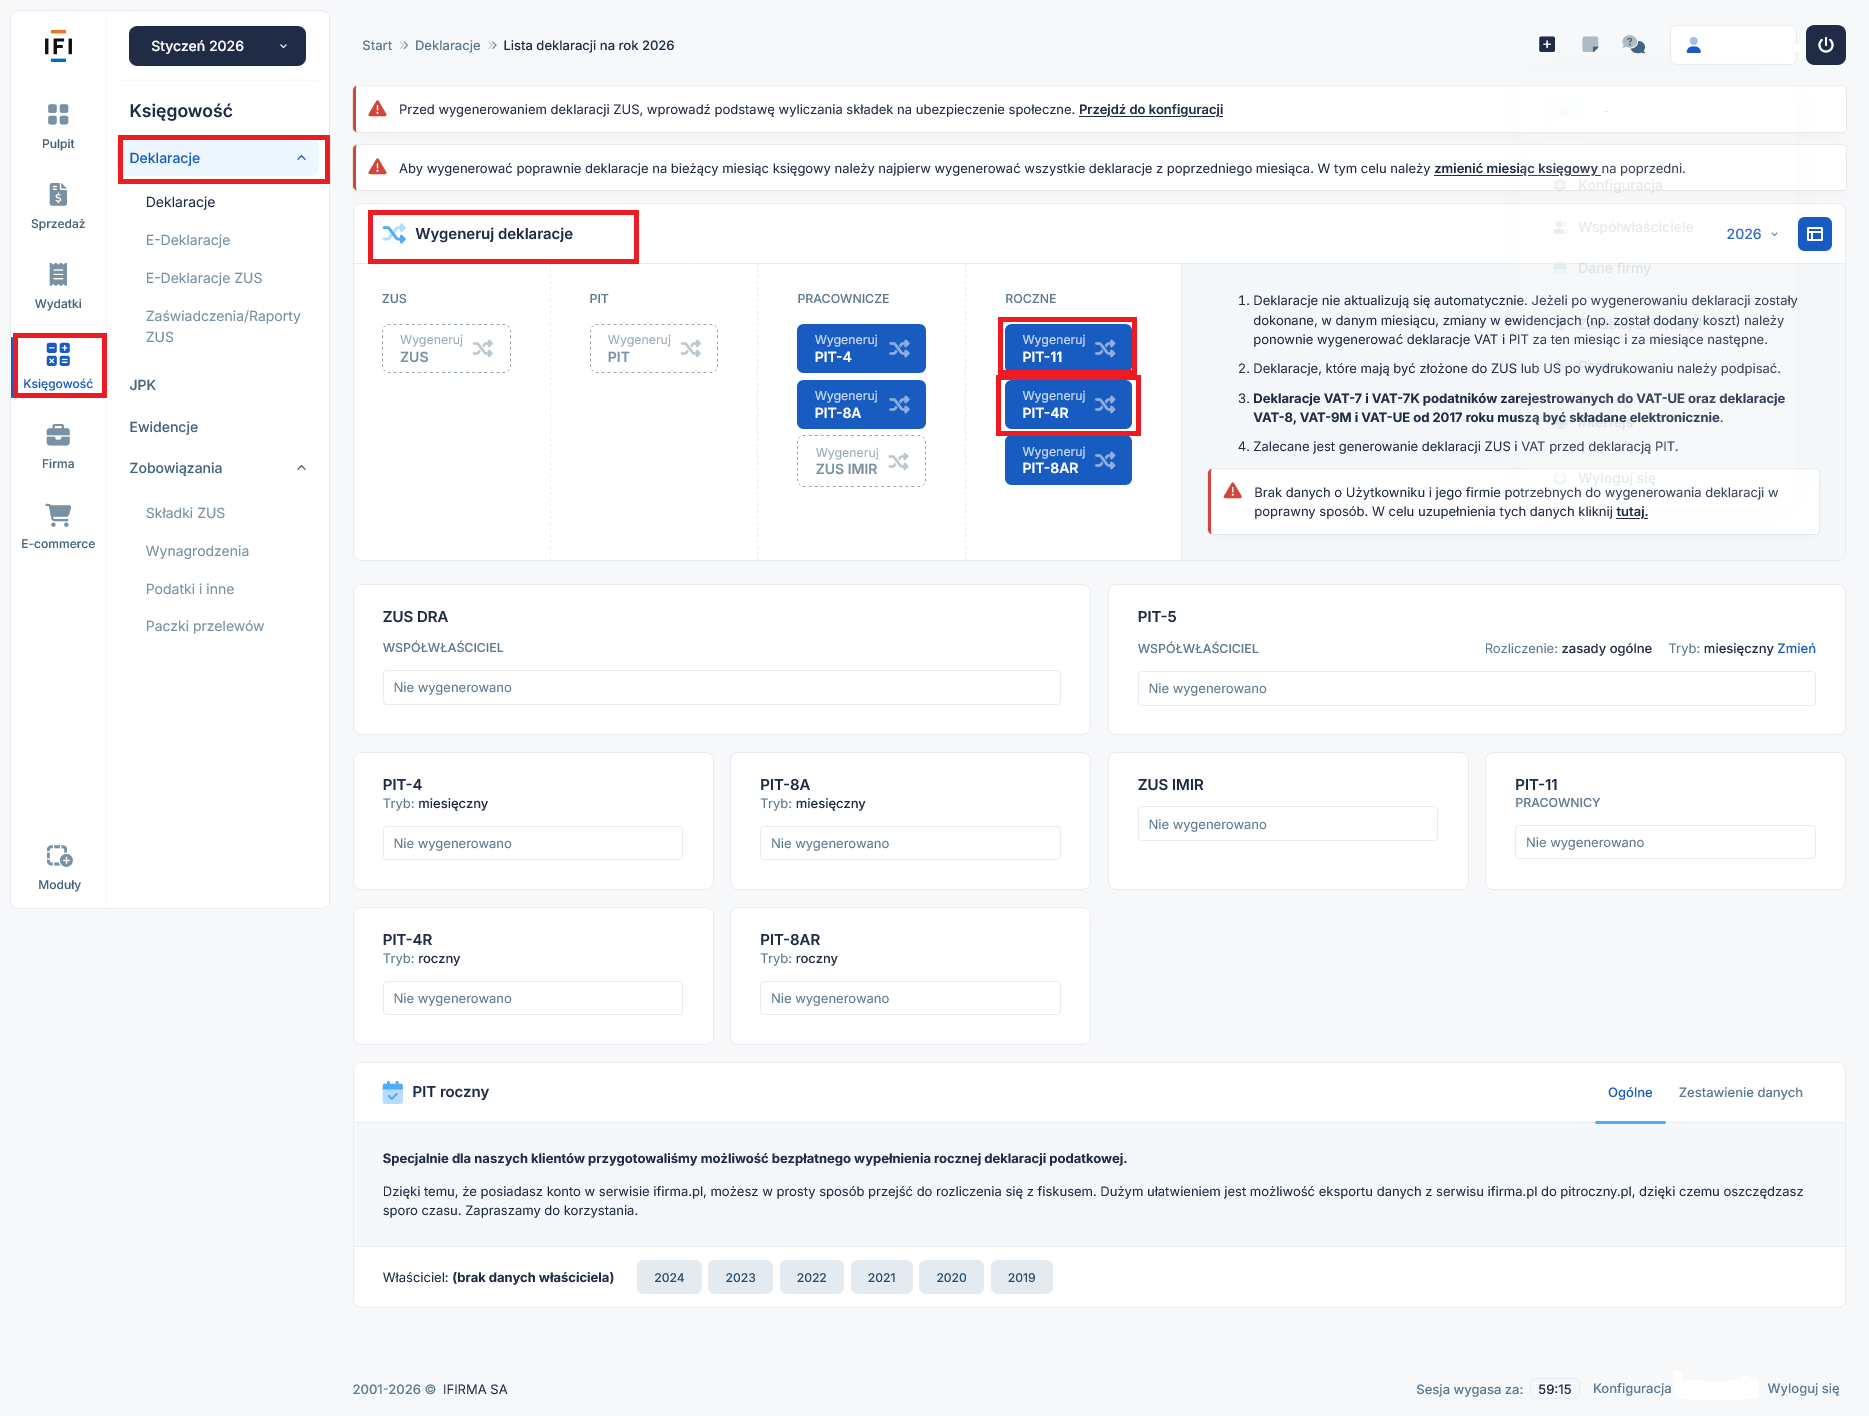The image size is (1869, 1416).
Task: Select E-Deklaracje ZUS menu item
Action: click(204, 278)
